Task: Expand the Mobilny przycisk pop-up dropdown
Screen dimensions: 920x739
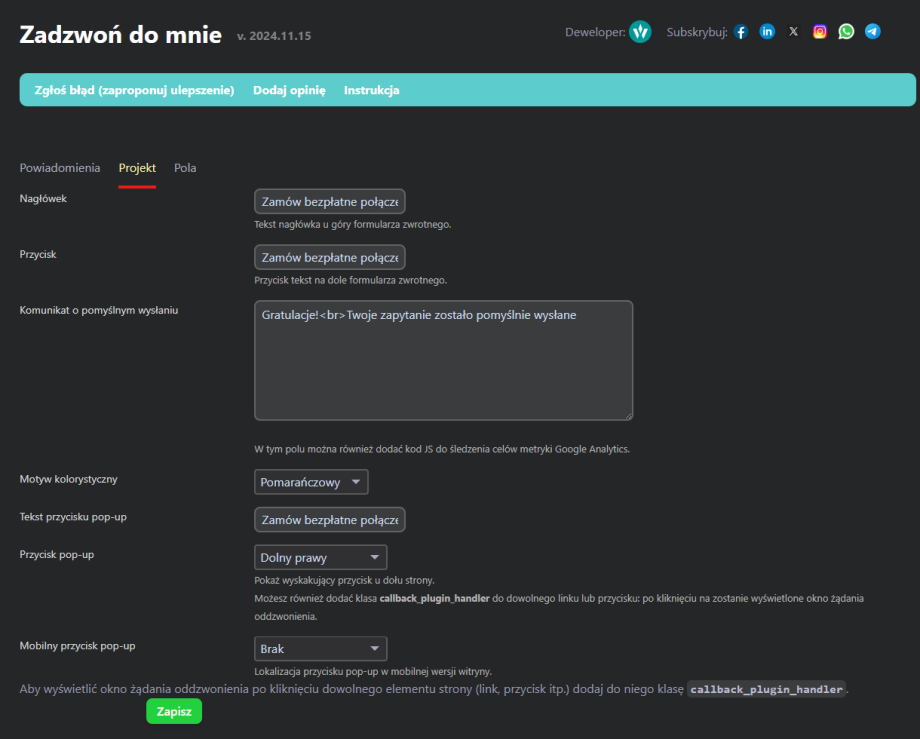Action: coord(320,649)
